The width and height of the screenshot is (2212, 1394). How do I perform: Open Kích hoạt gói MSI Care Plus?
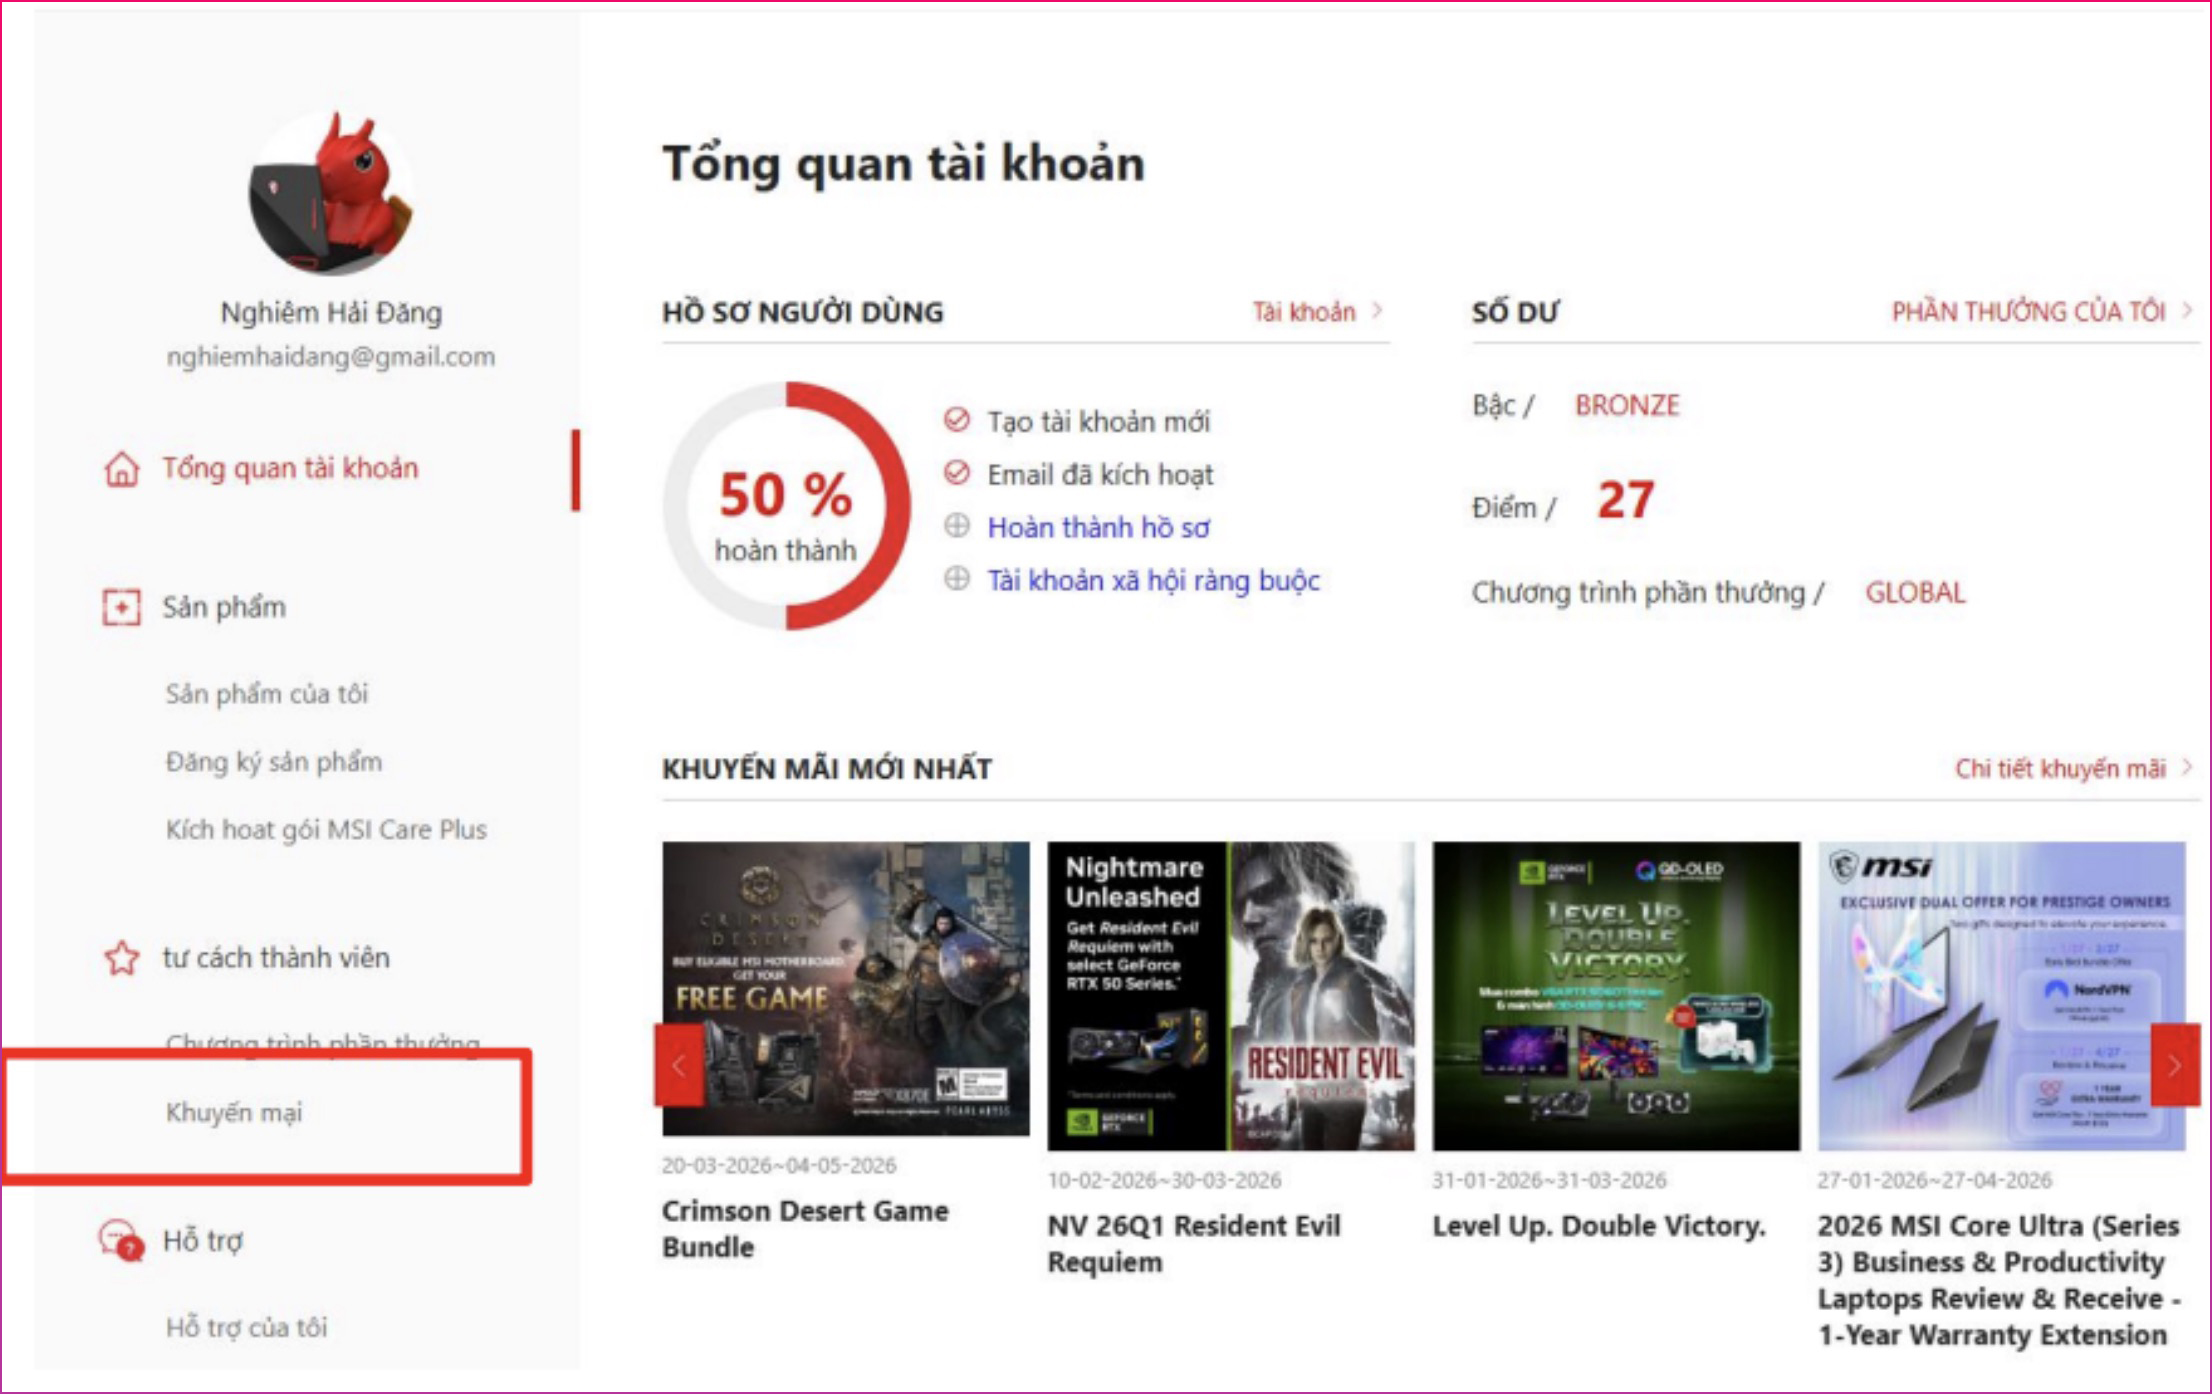326,830
